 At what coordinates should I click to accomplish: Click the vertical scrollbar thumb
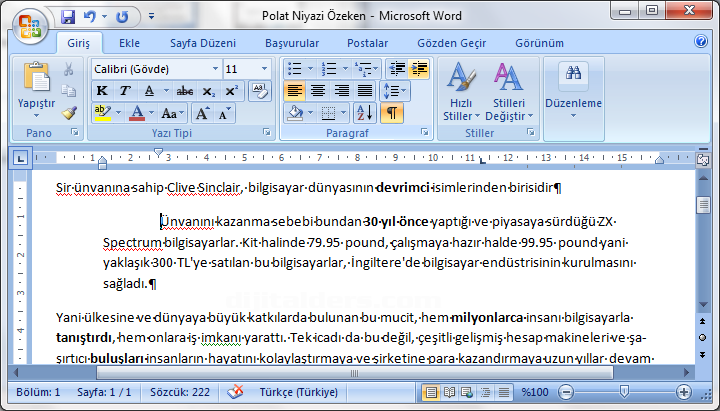click(703, 205)
